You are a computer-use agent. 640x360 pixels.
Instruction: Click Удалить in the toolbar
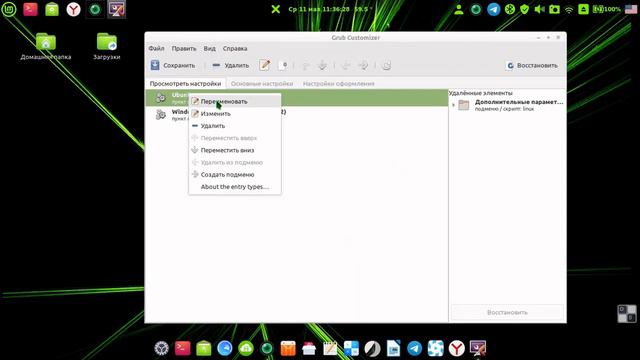[x=231, y=65]
